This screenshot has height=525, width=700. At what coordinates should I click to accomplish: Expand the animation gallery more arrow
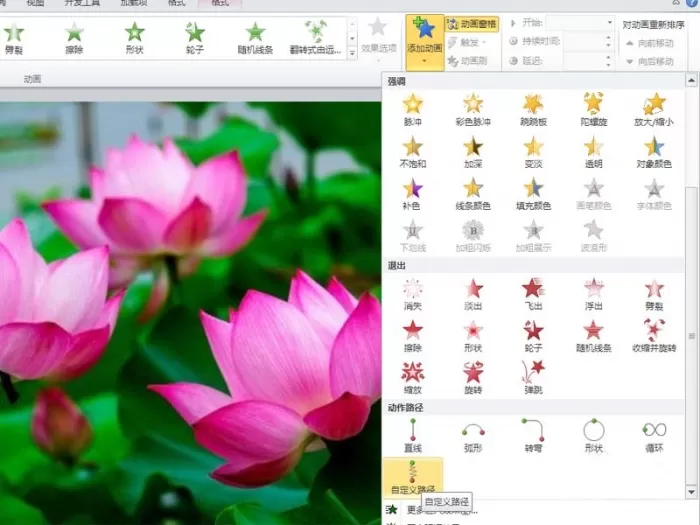click(x=352, y=53)
